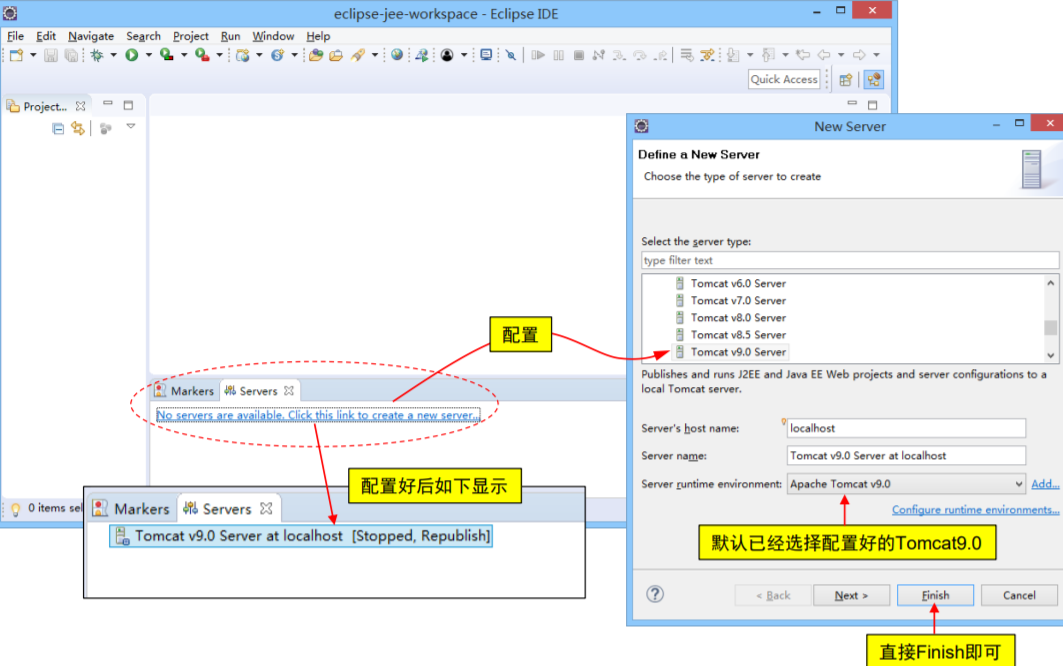Select the Project Explorer tab
Screen dimensions: 1063x666
tap(45, 106)
